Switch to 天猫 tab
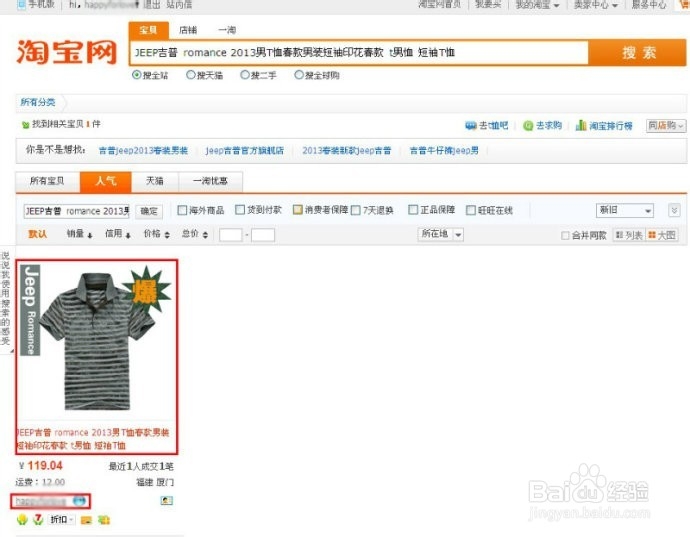This screenshot has width=690, height=537. point(155,181)
